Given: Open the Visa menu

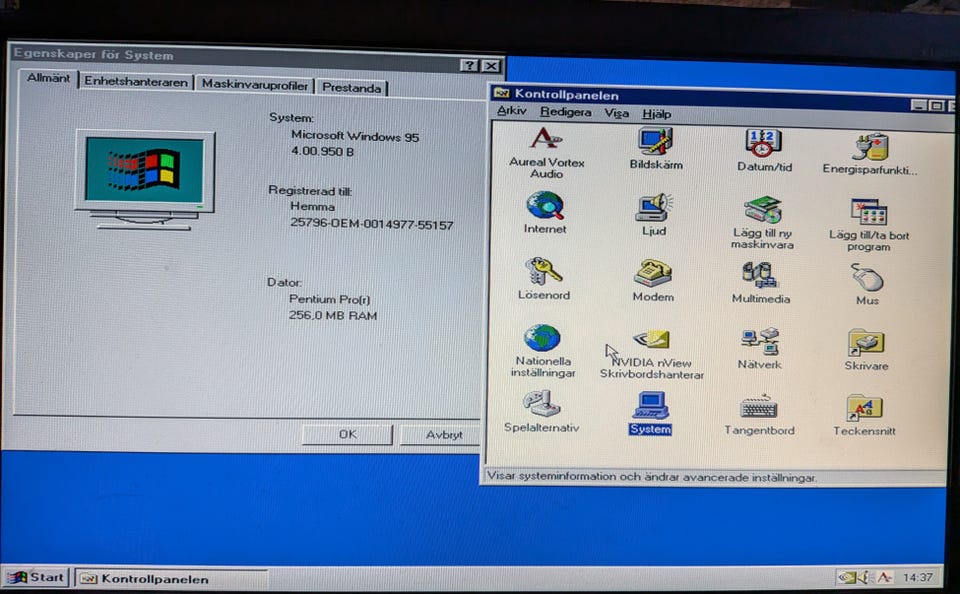Looking at the screenshot, I should [x=617, y=113].
